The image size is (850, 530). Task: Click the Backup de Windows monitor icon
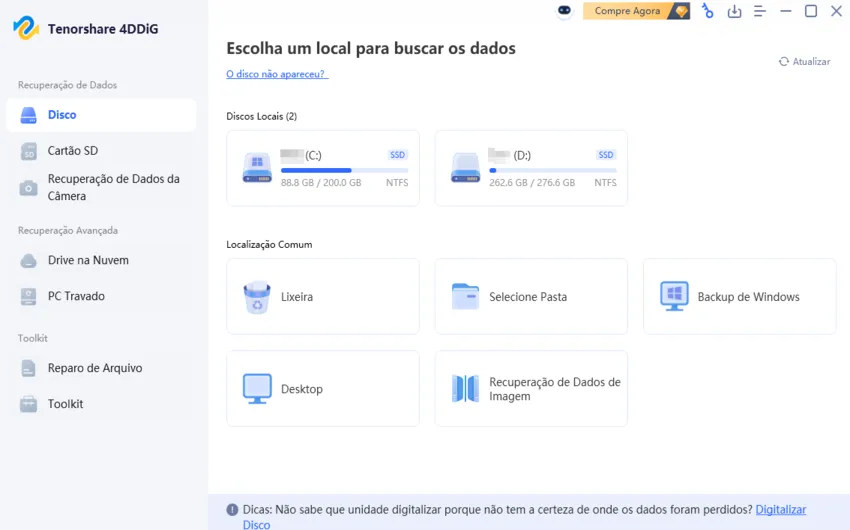(x=674, y=296)
